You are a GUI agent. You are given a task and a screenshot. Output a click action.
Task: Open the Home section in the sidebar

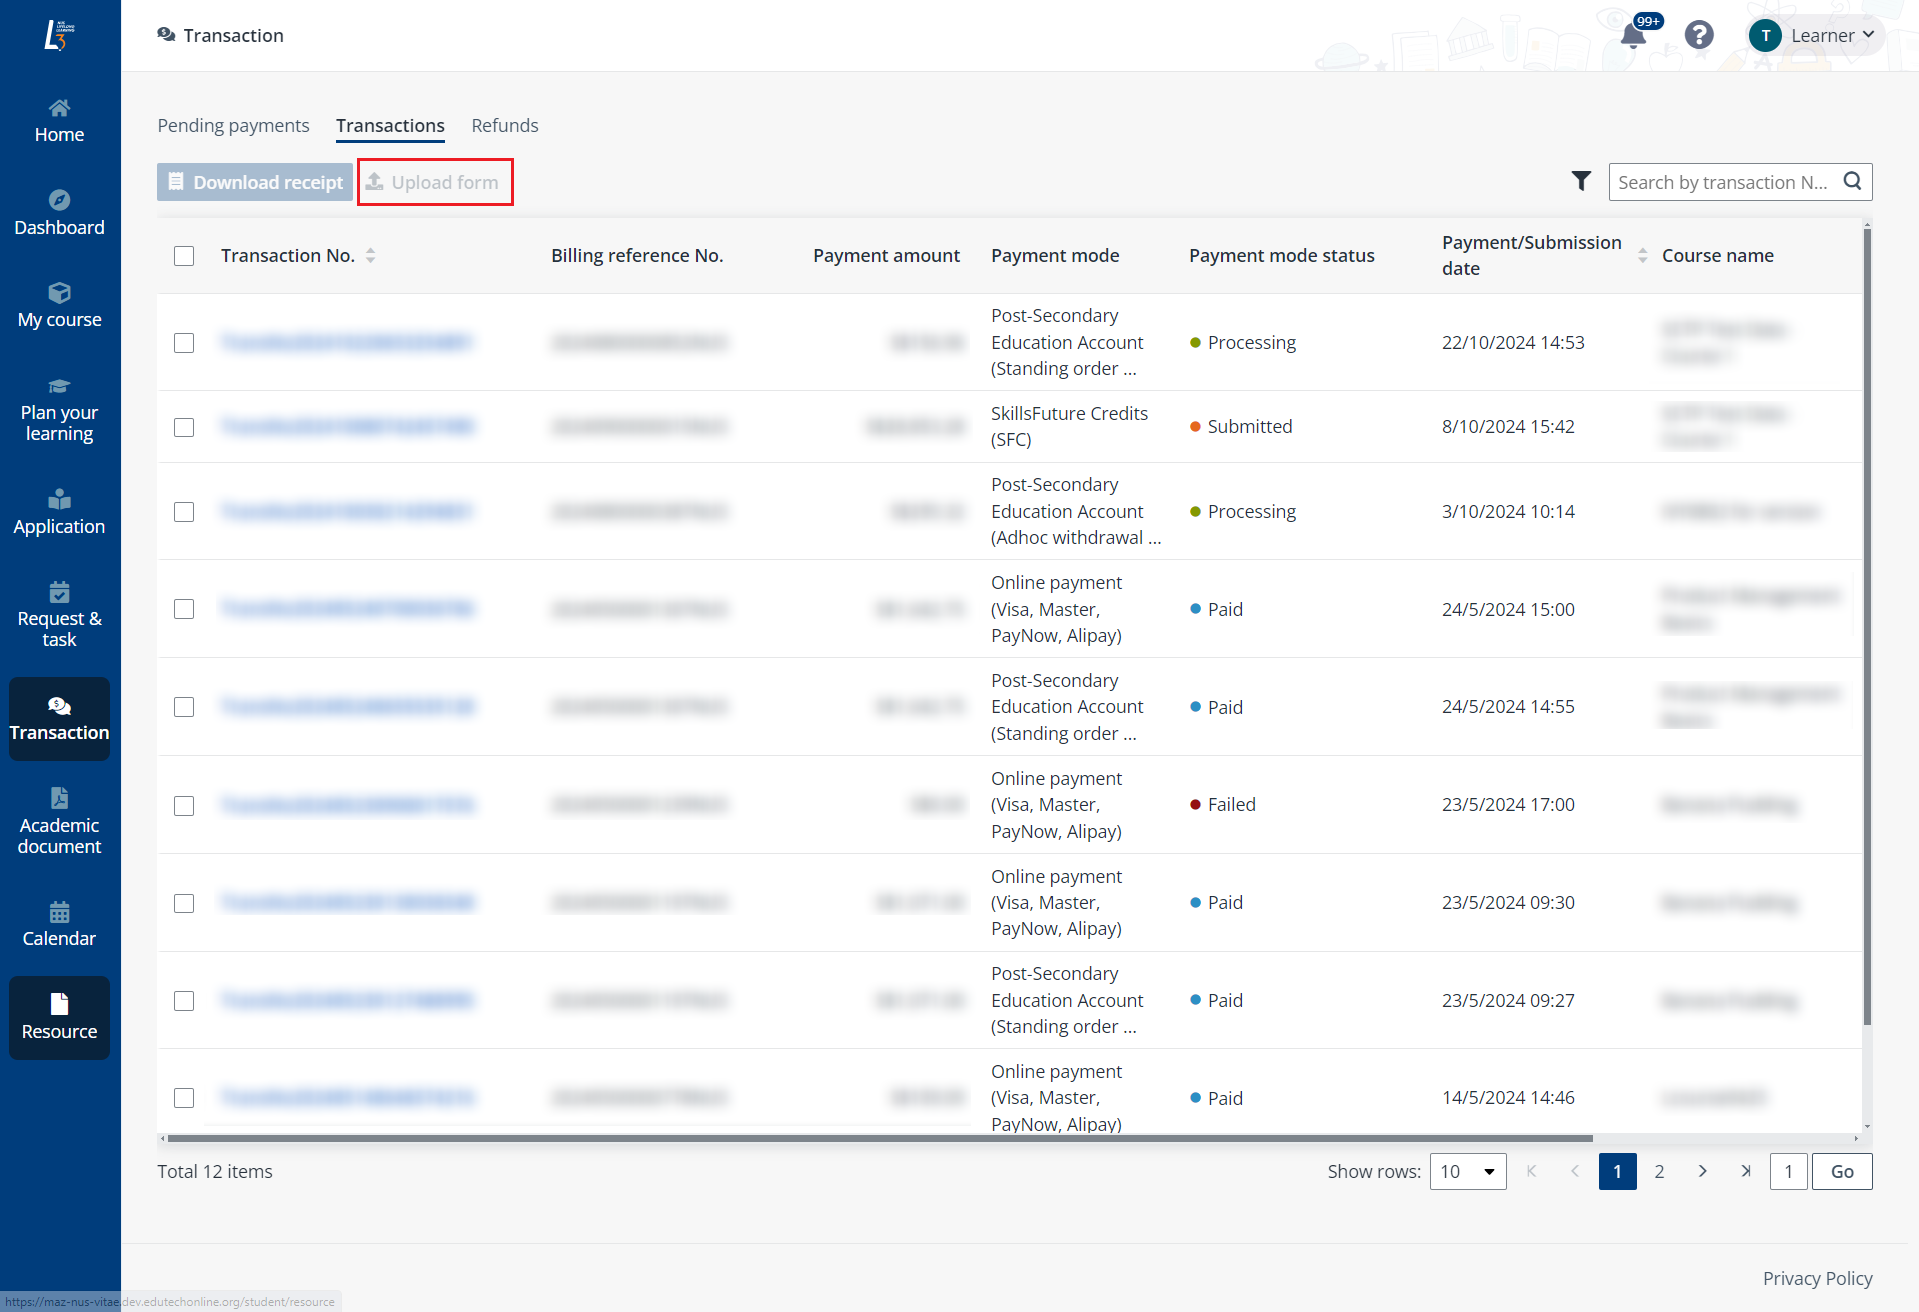[59, 120]
